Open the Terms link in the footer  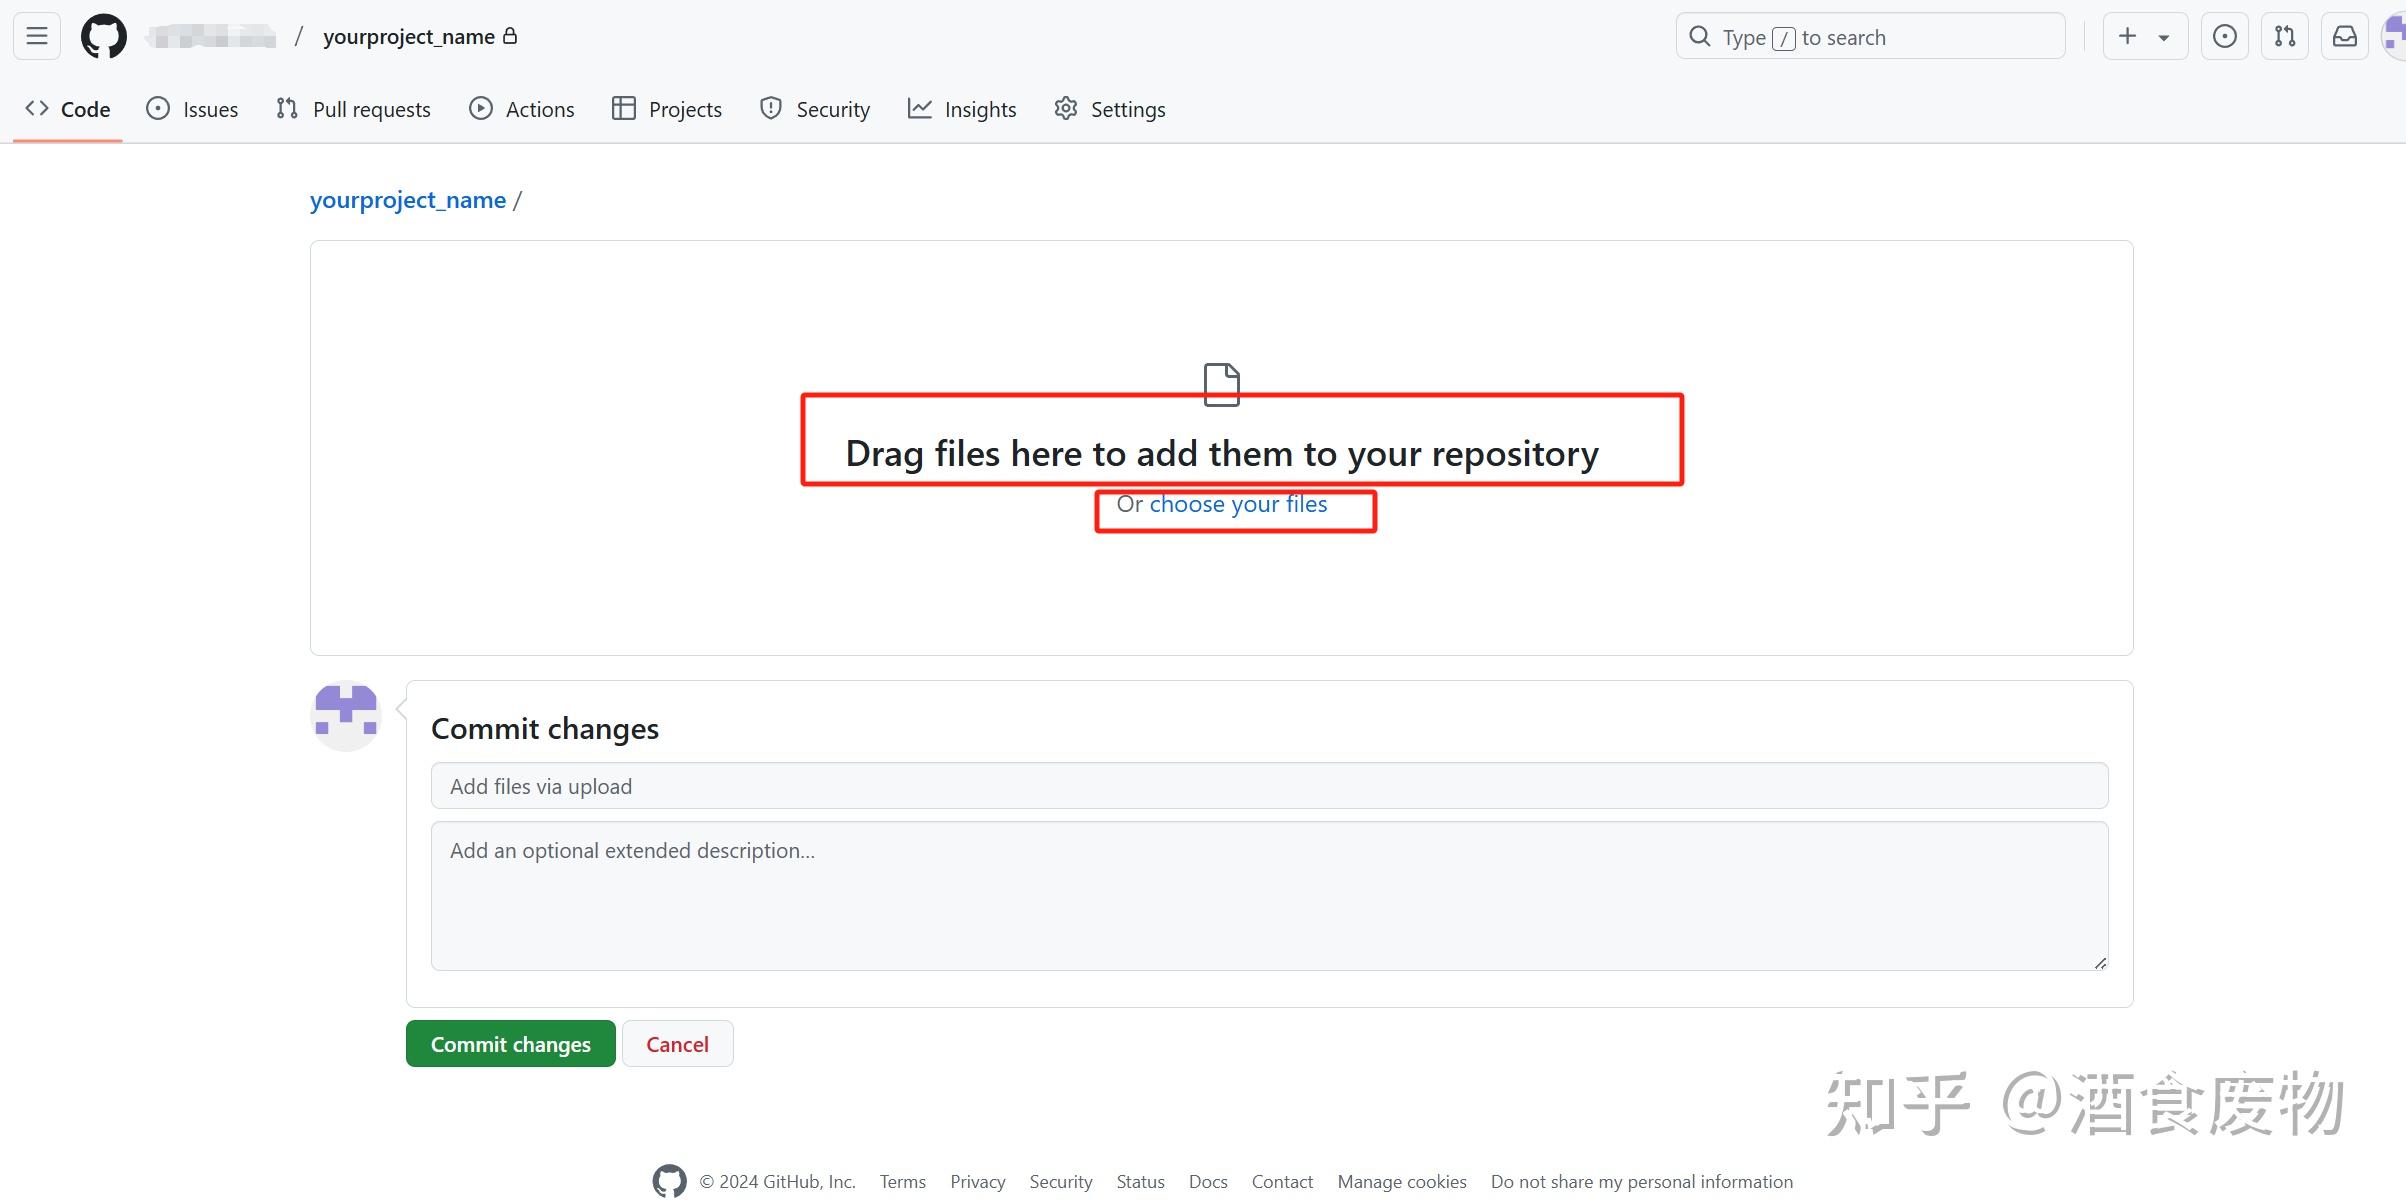902,1181
